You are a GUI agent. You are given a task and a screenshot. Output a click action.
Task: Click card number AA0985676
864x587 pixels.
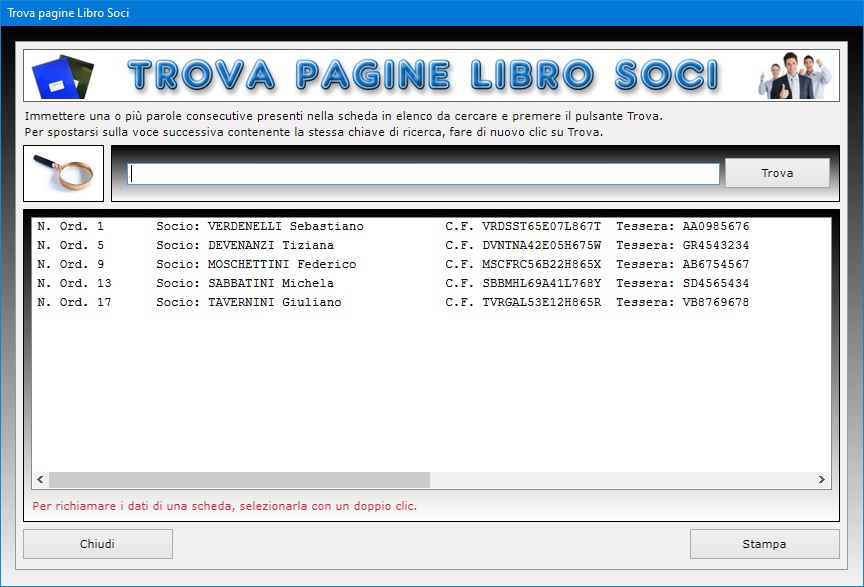point(716,226)
